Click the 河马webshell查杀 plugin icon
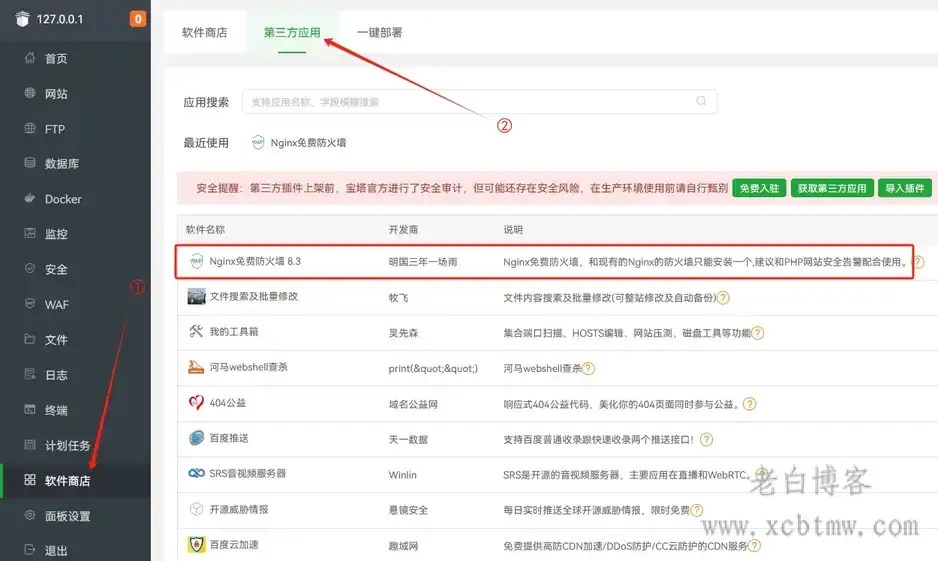 tap(196, 367)
